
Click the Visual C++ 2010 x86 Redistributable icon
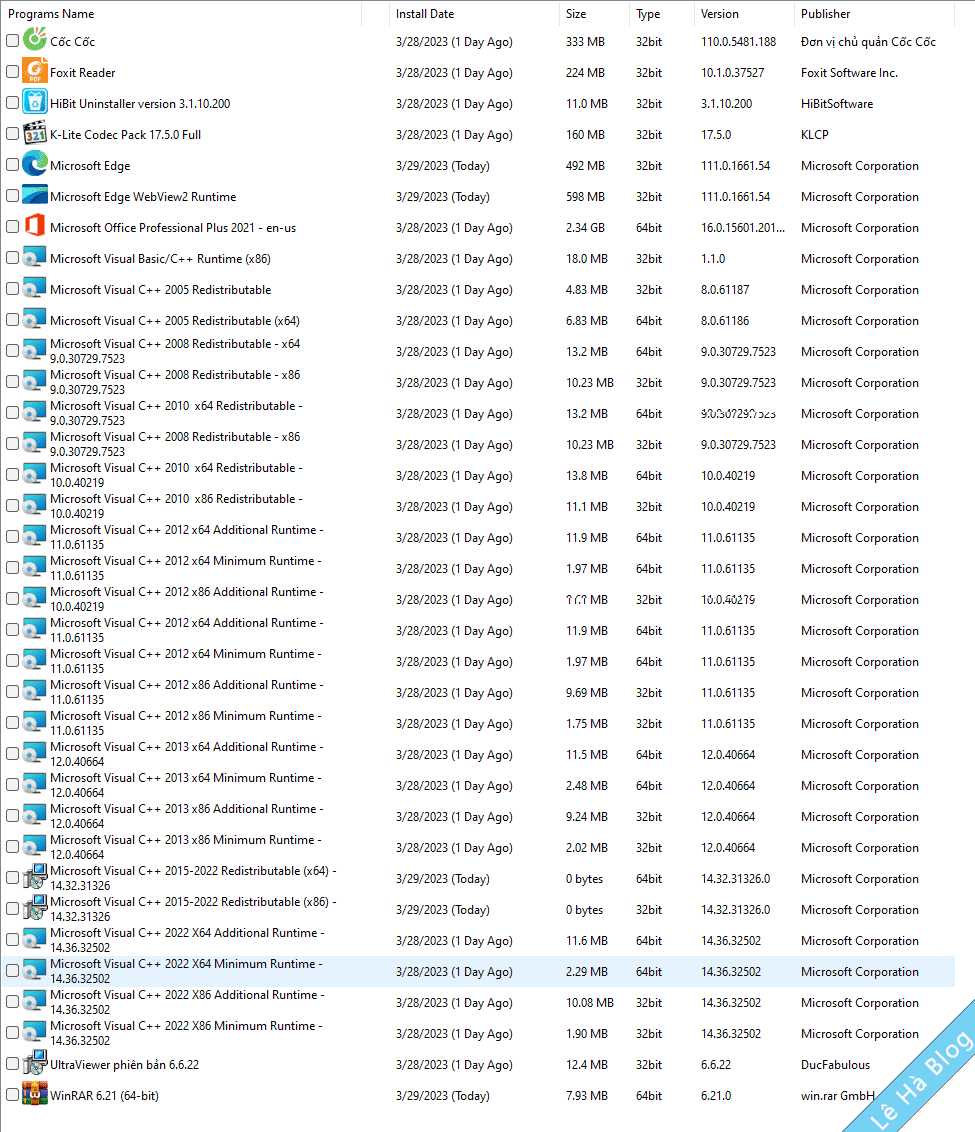pyautogui.click(x=35, y=505)
